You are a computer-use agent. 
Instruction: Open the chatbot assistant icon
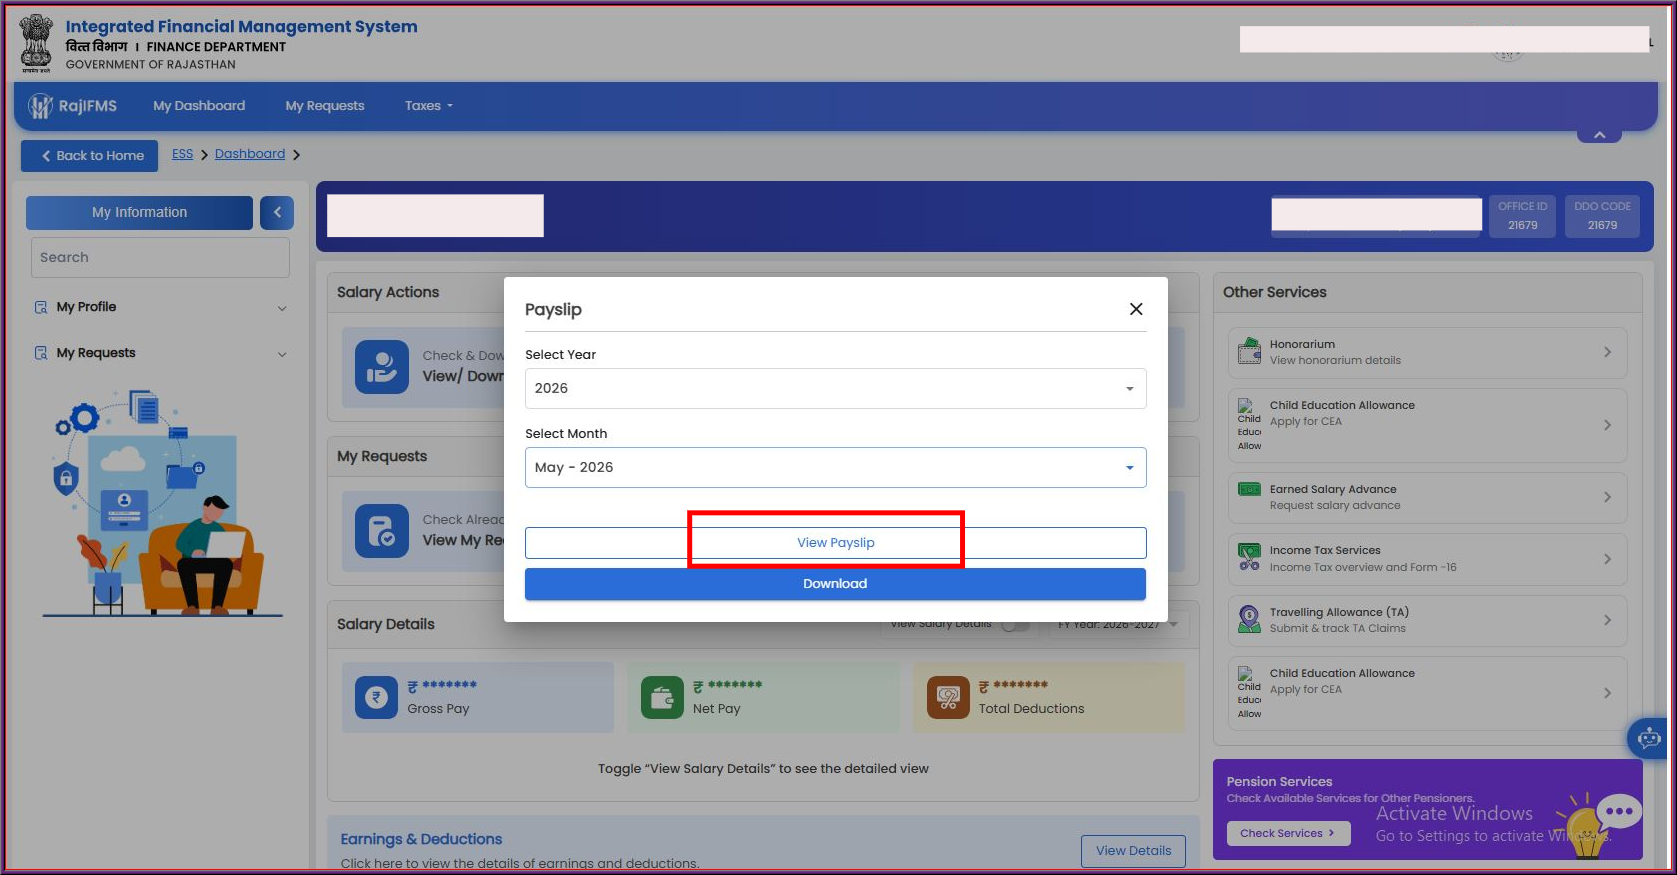pyautogui.click(x=1649, y=739)
